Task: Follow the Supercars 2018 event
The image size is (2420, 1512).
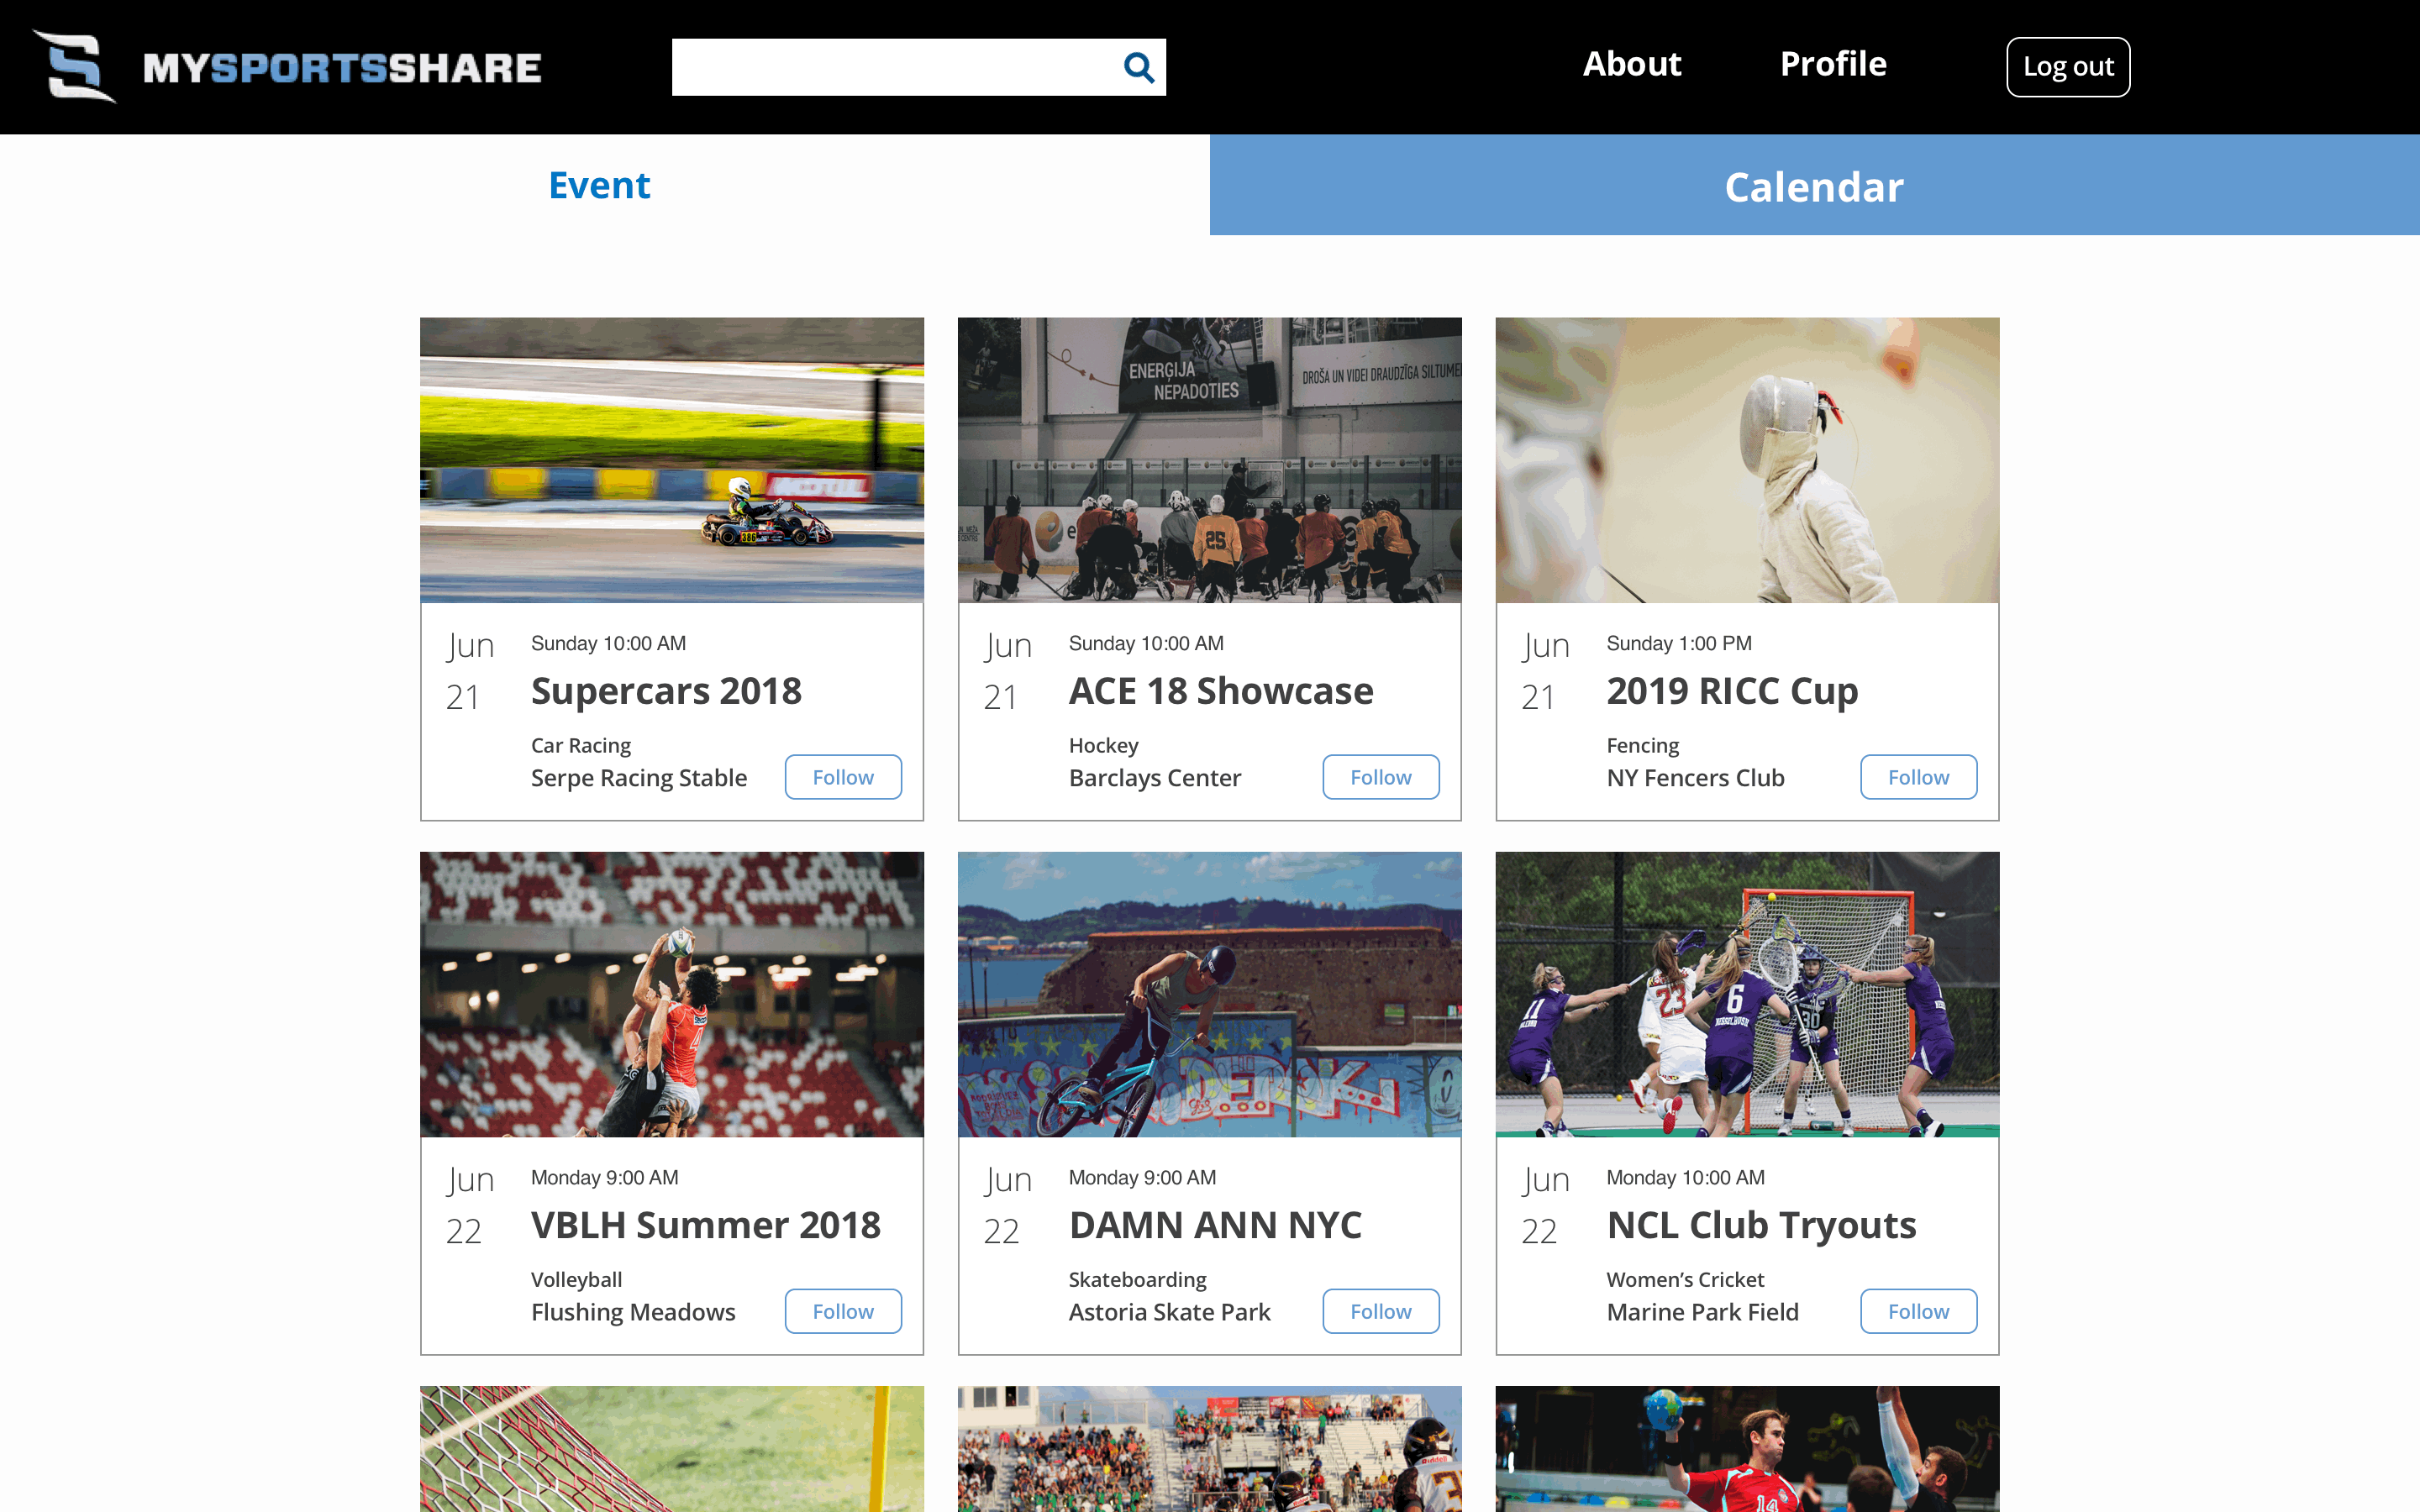Action: 842,777
